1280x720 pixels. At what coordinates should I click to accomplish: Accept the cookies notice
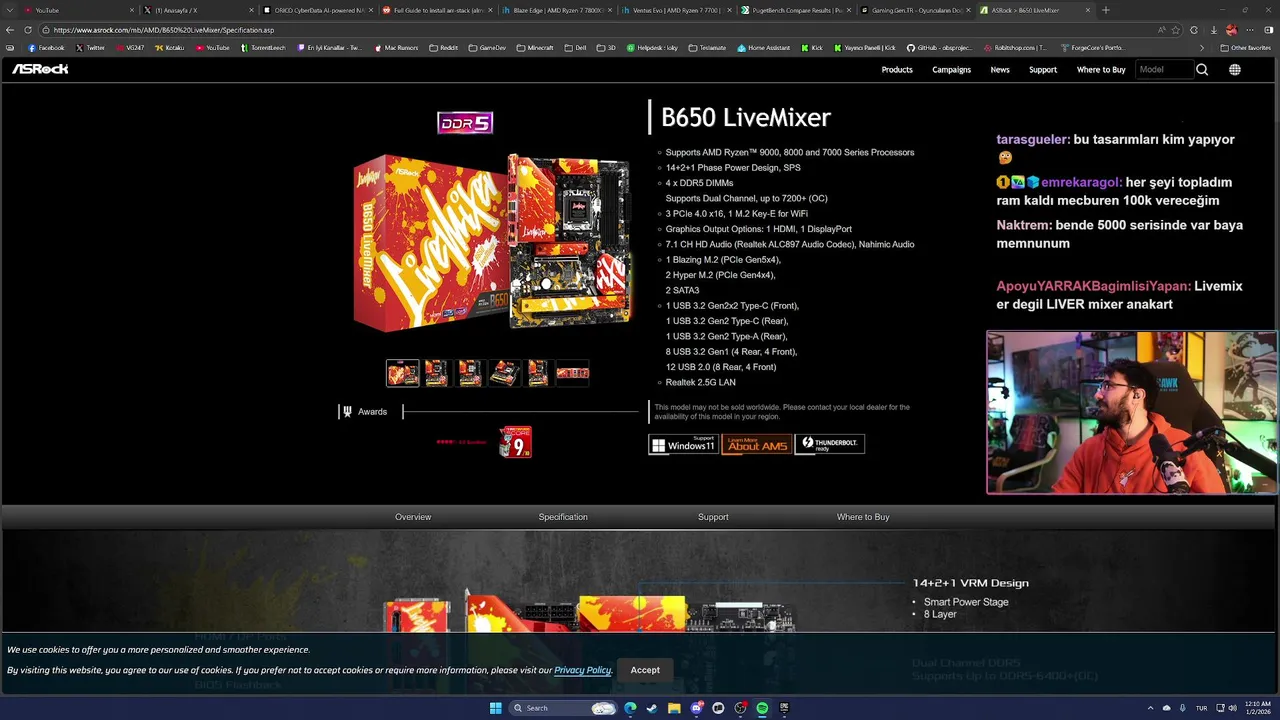point(645,670)
